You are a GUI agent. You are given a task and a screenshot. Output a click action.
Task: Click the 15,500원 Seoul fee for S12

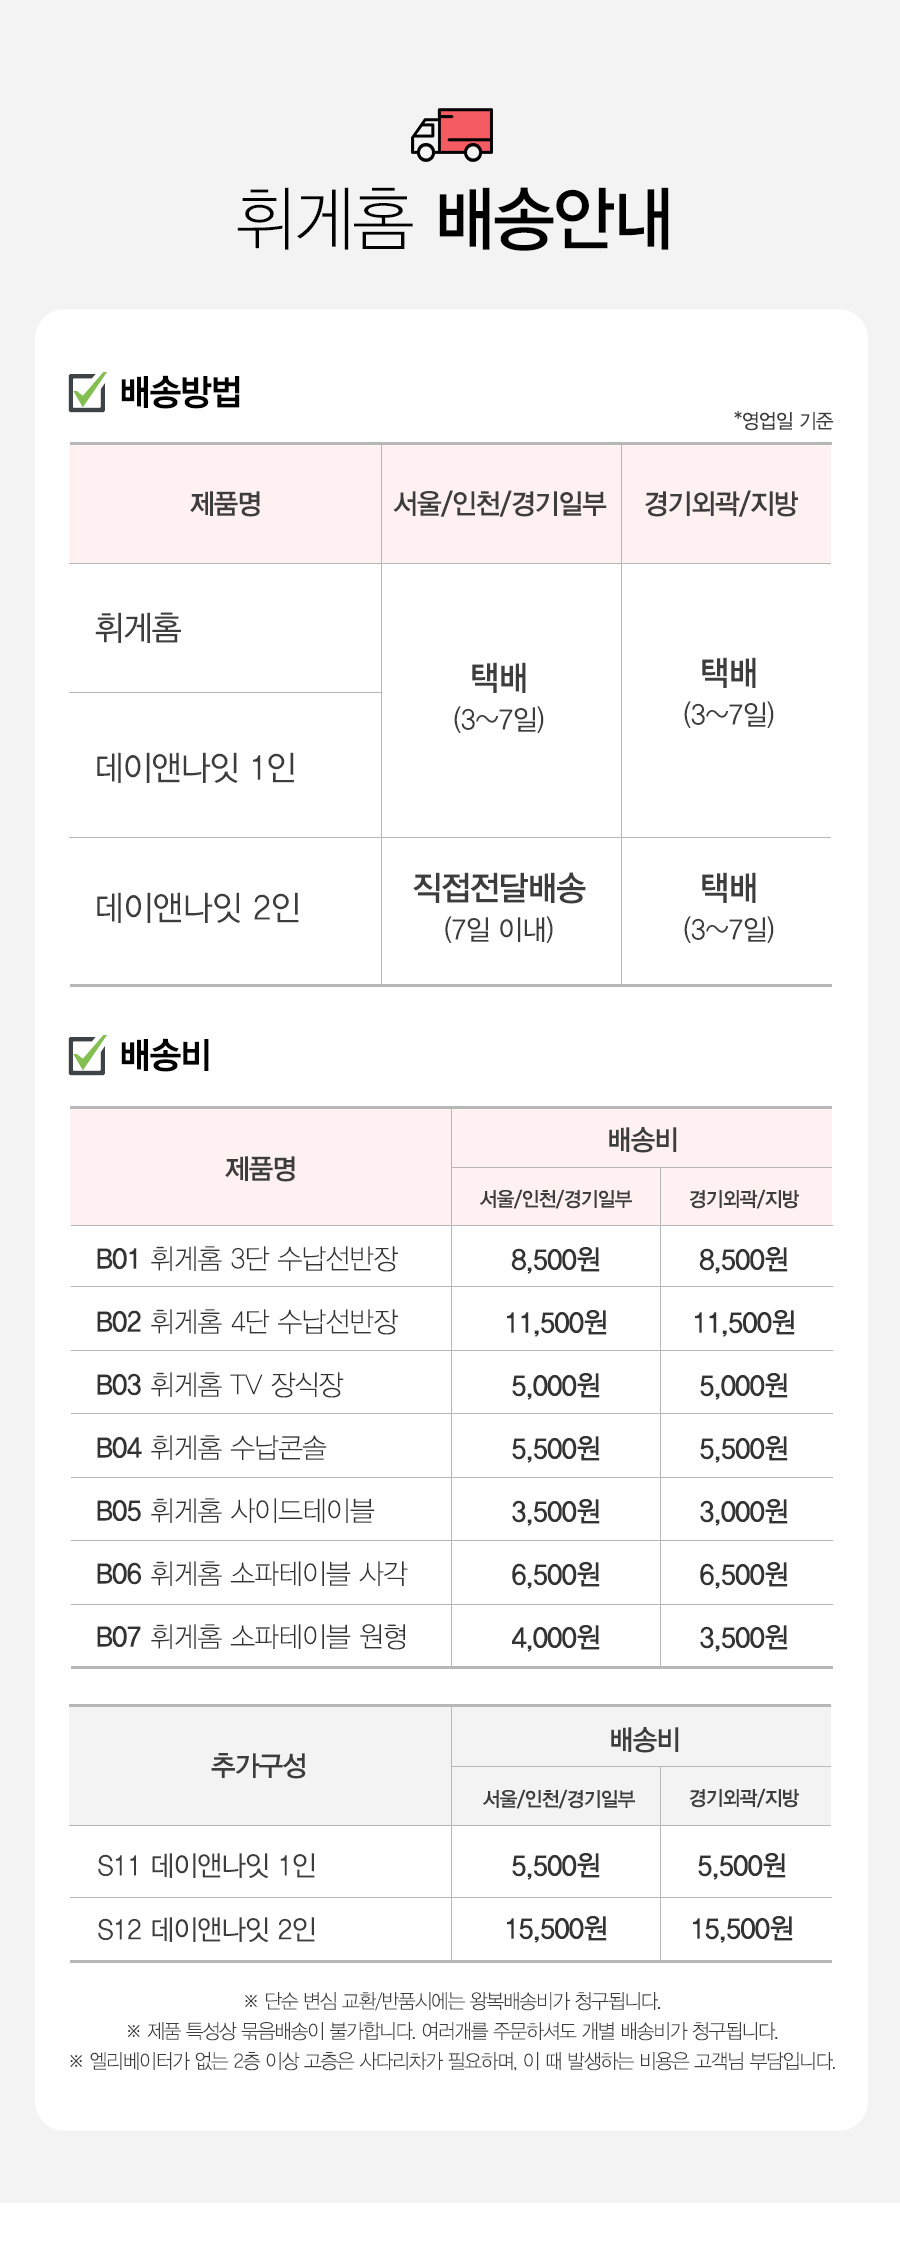tap(556, 1929)
